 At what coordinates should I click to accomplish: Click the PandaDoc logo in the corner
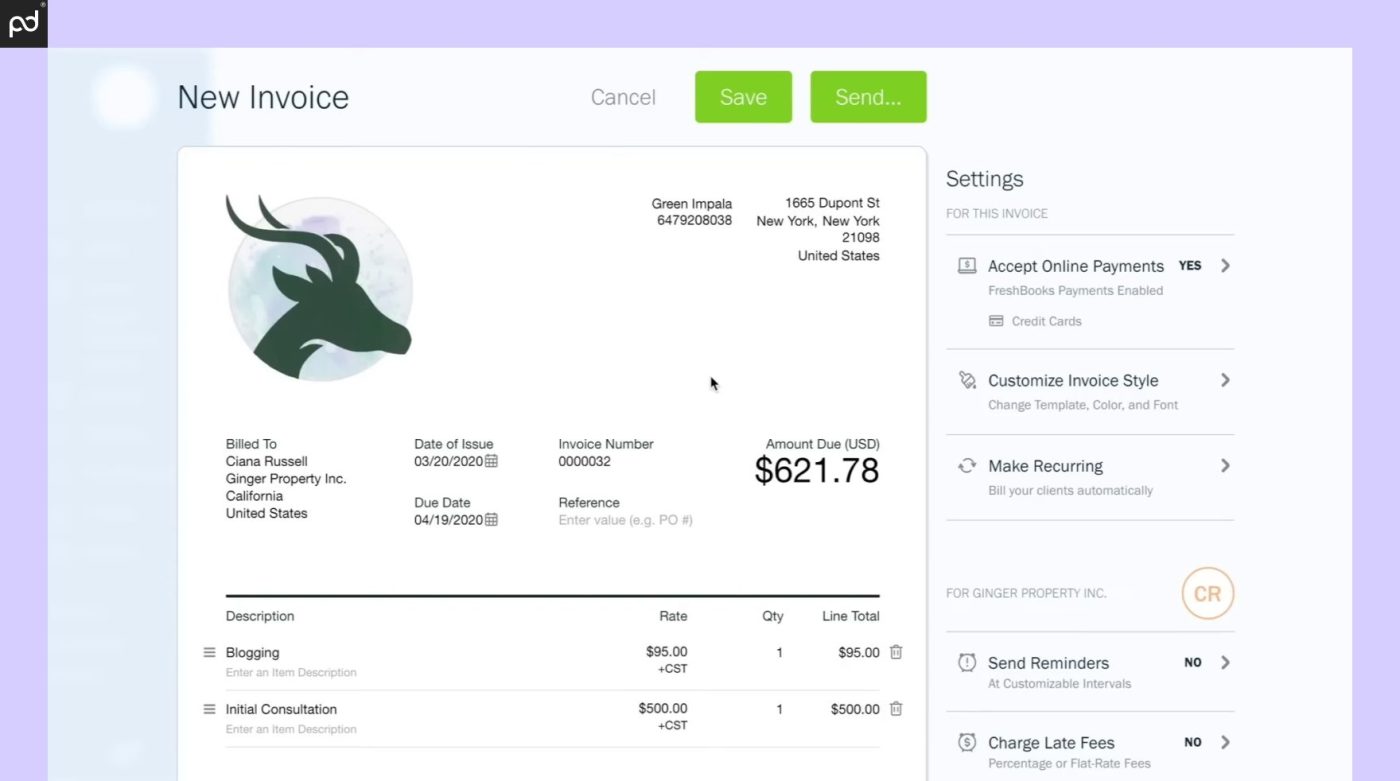pyautogui.click(x=23, y=23)
